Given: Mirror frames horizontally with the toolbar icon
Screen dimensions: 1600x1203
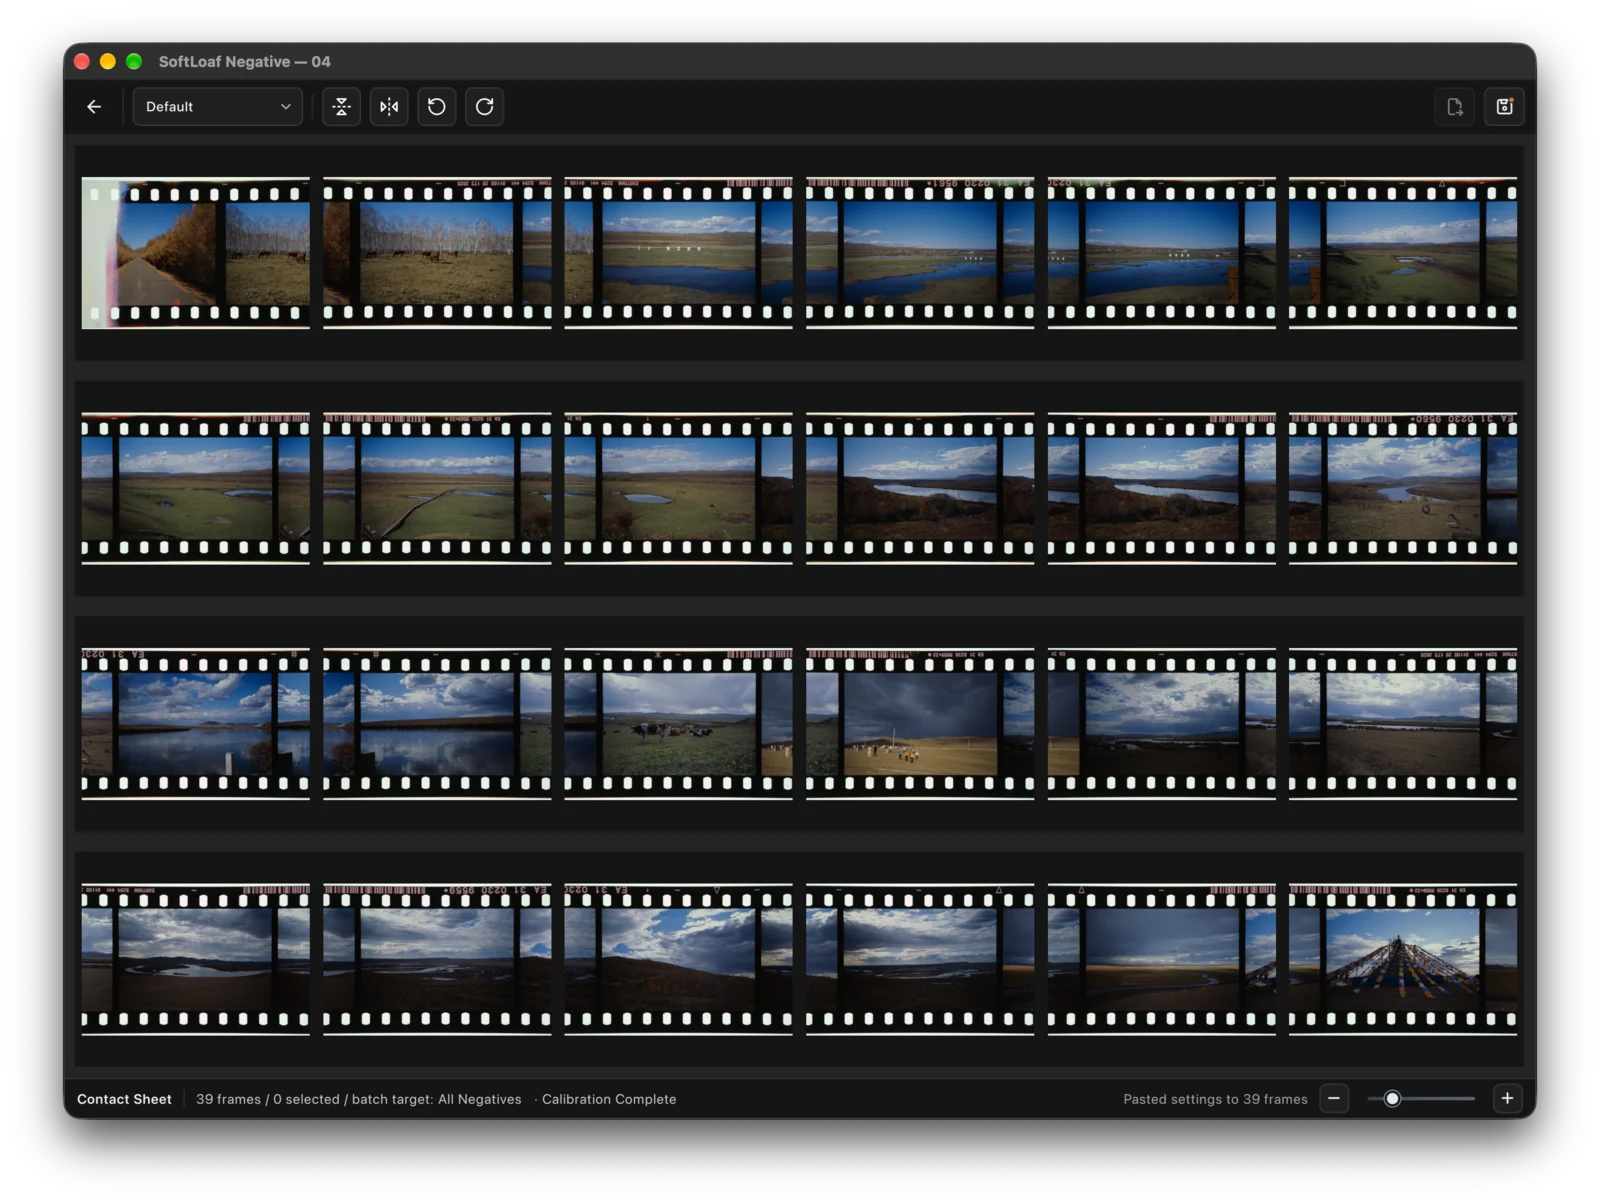Looking at the screenshot, I should 389,107.
